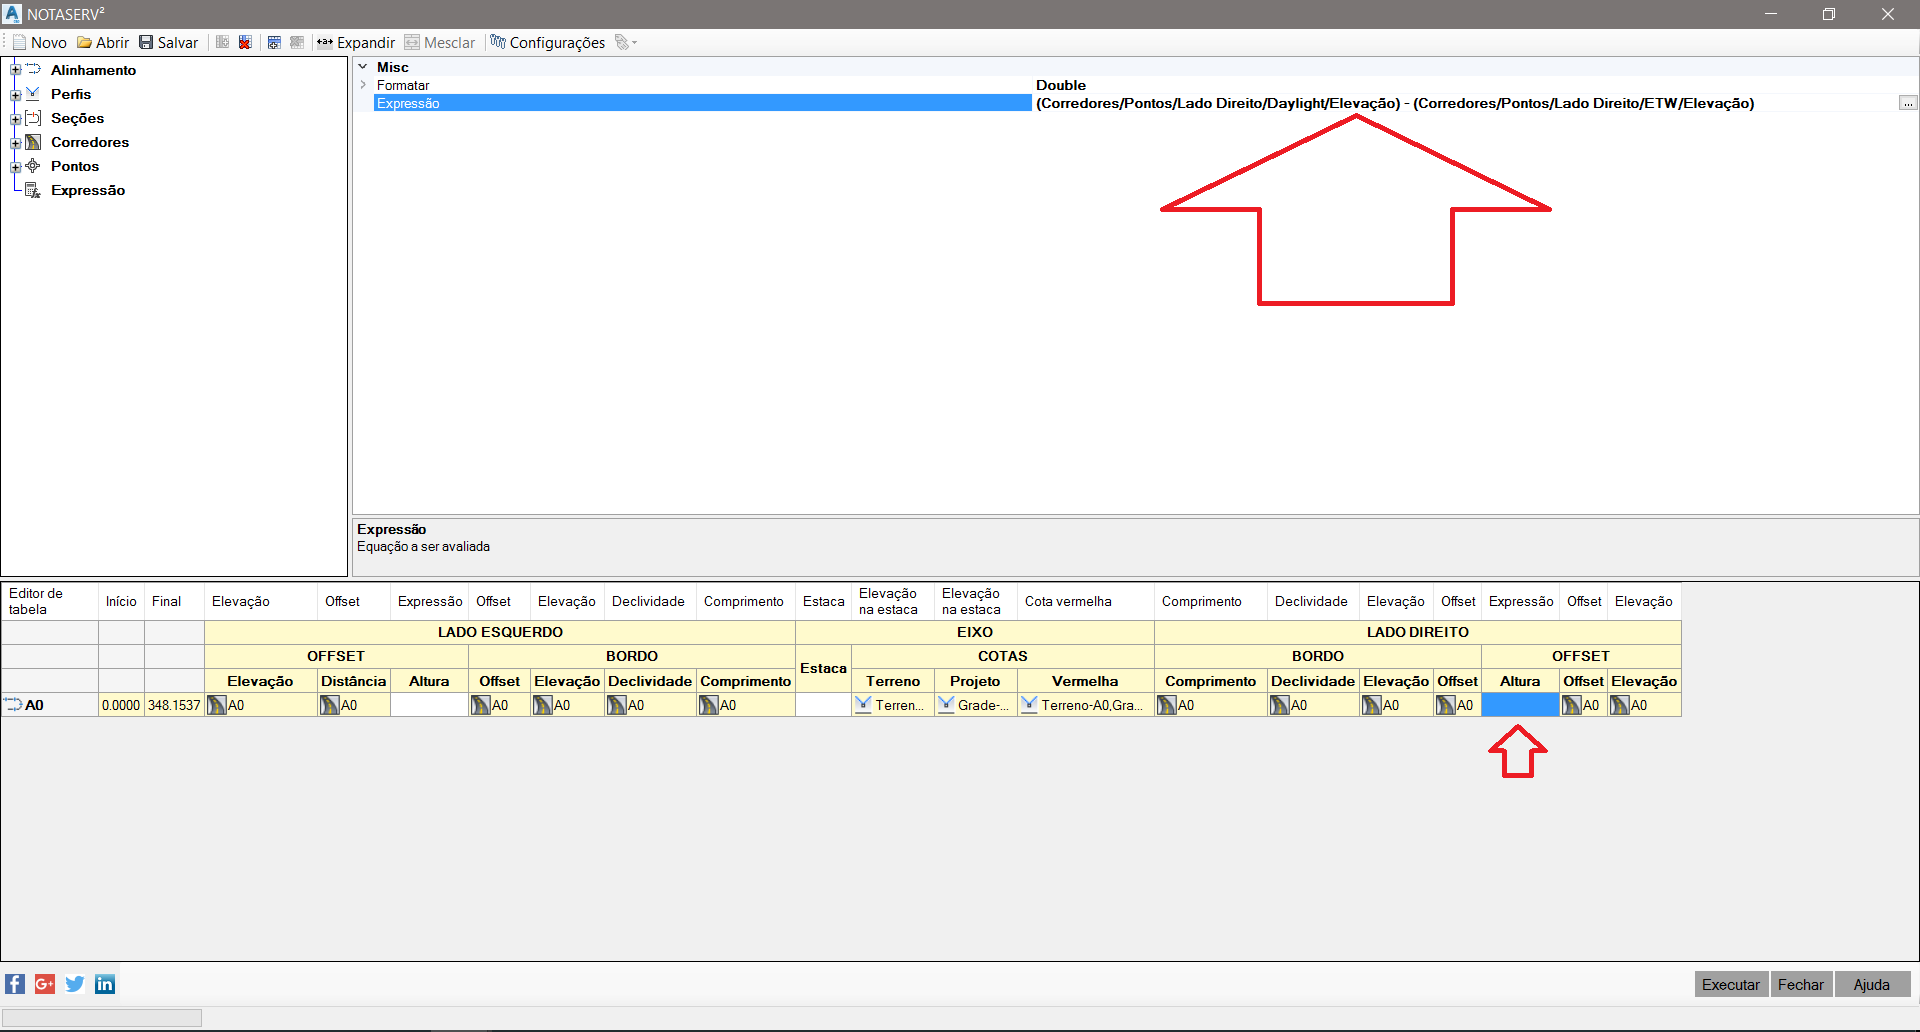
Task: Save the table with Salvar
Action: point(168,42)
